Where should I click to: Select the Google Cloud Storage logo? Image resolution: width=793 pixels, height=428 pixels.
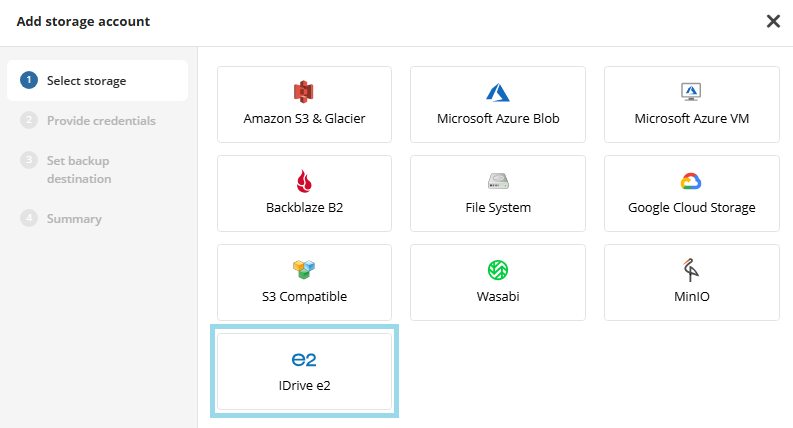[691, 182]
